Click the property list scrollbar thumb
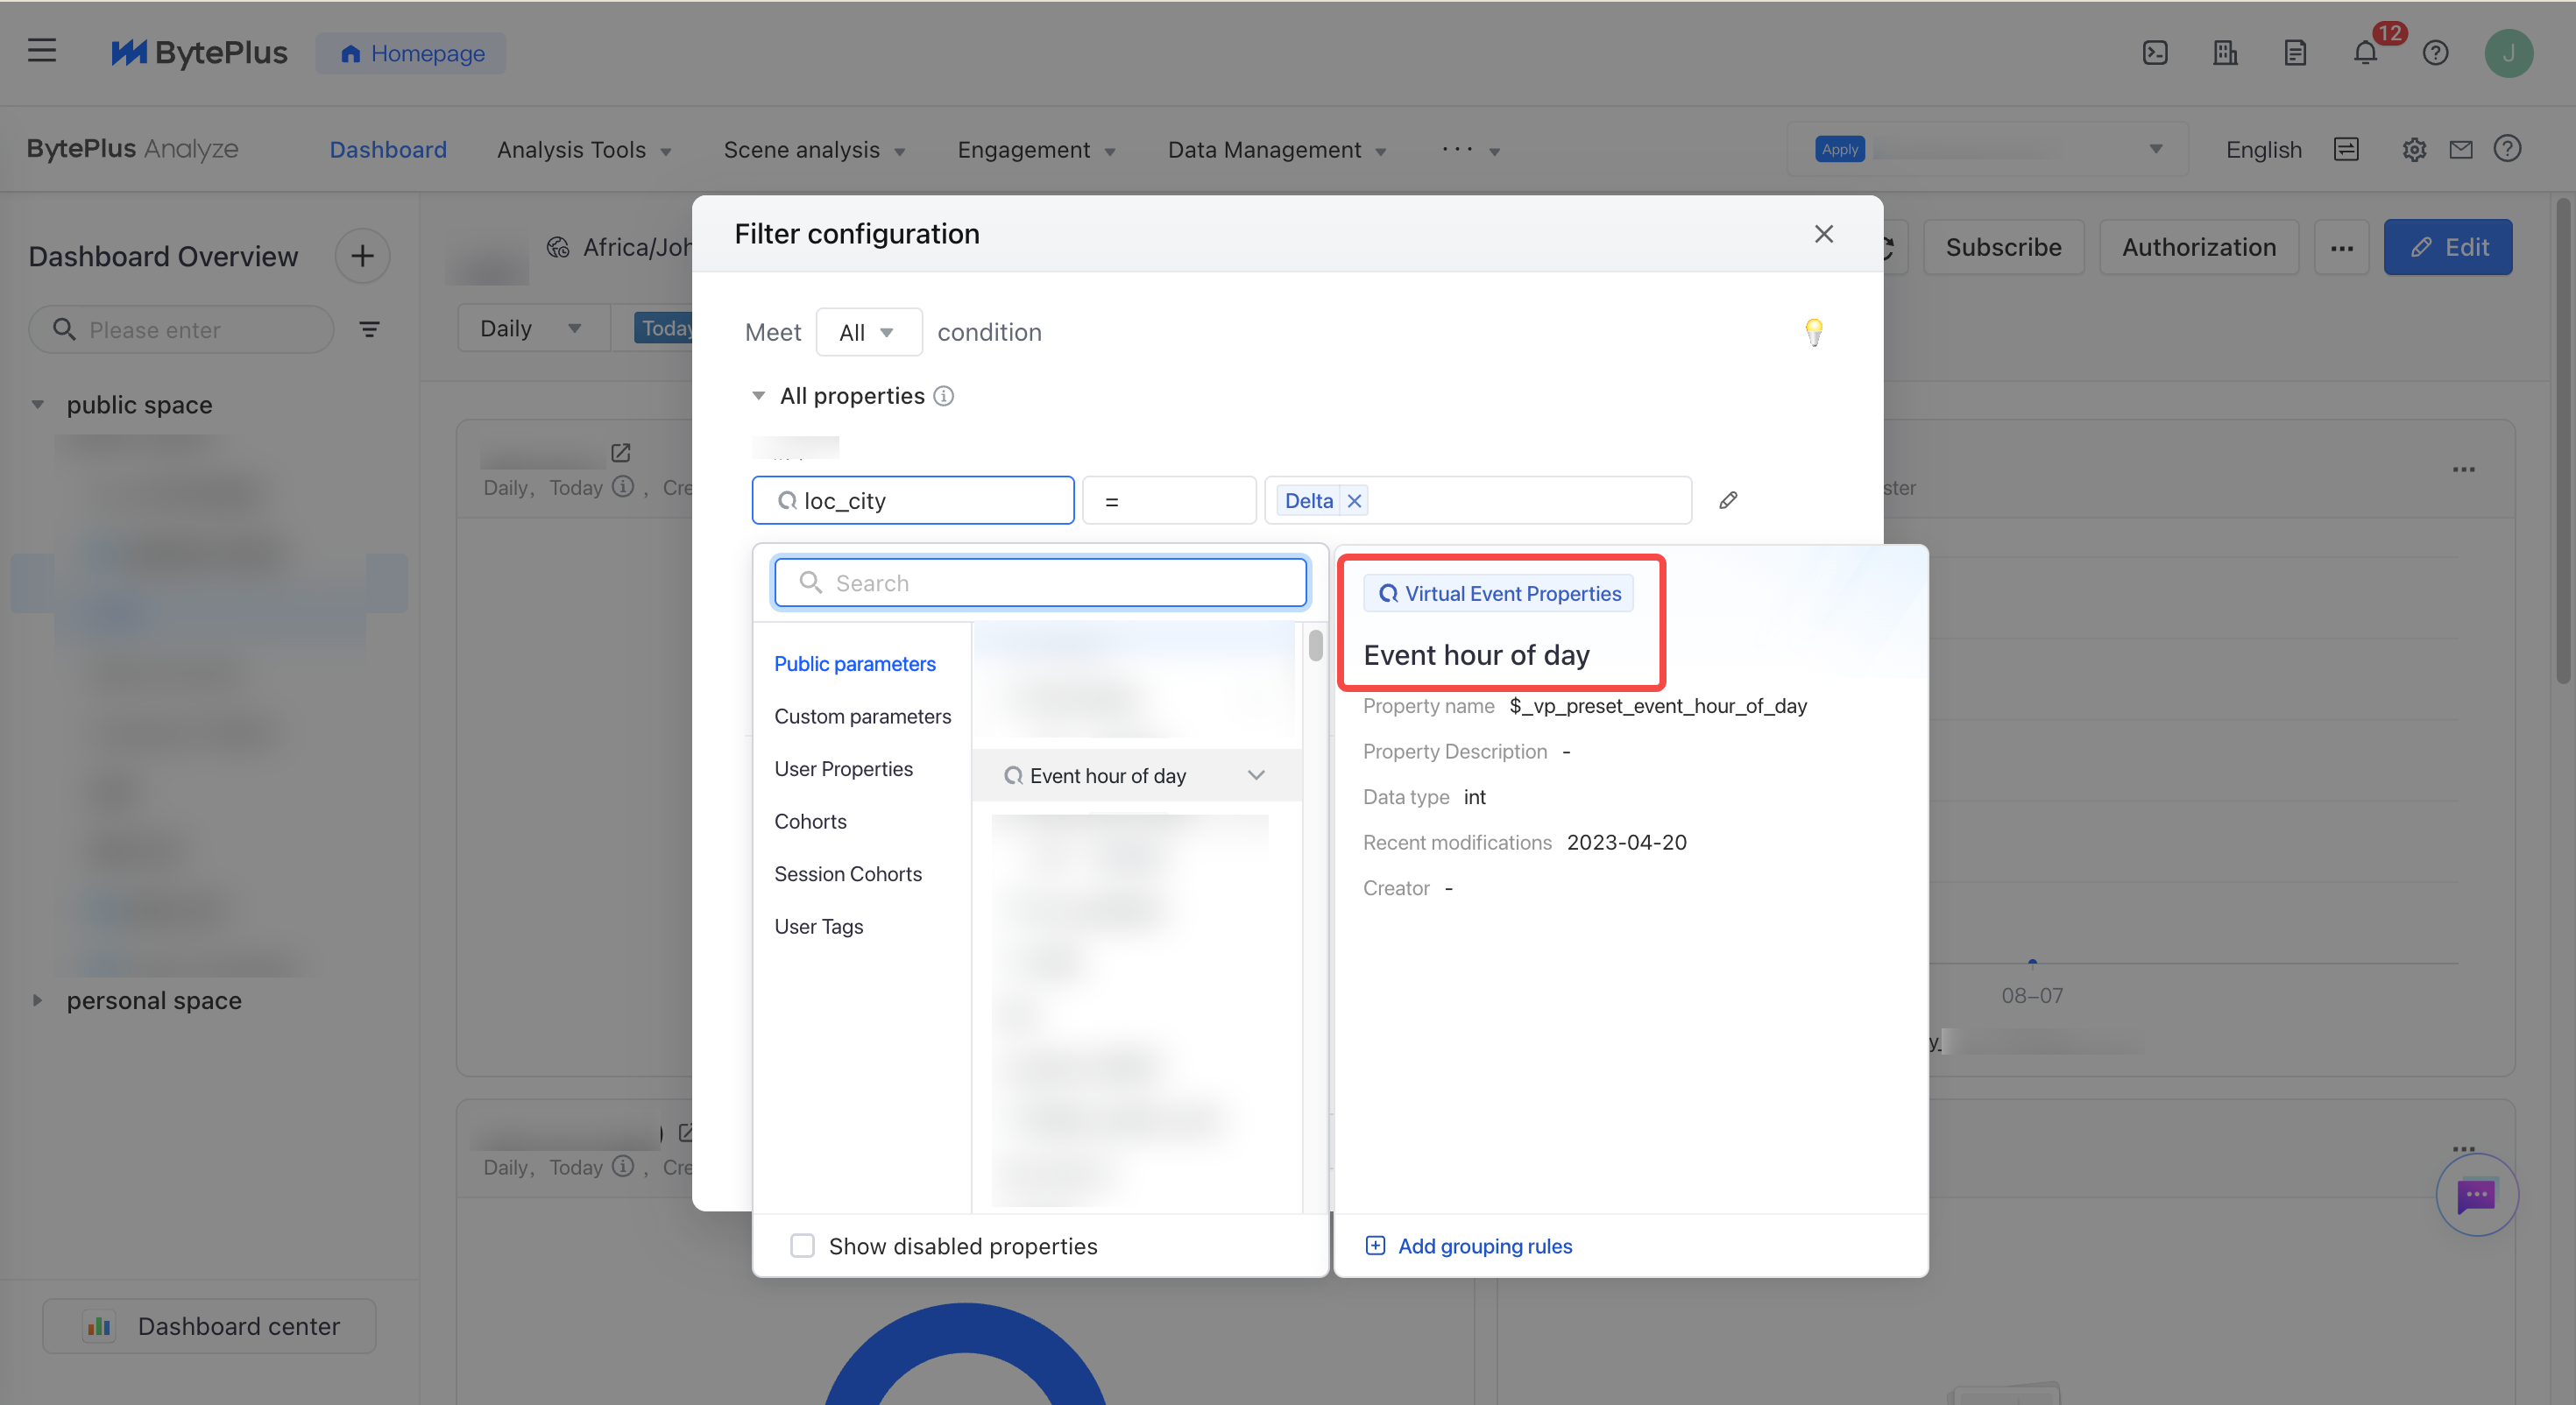 [x=1315, y=645]
